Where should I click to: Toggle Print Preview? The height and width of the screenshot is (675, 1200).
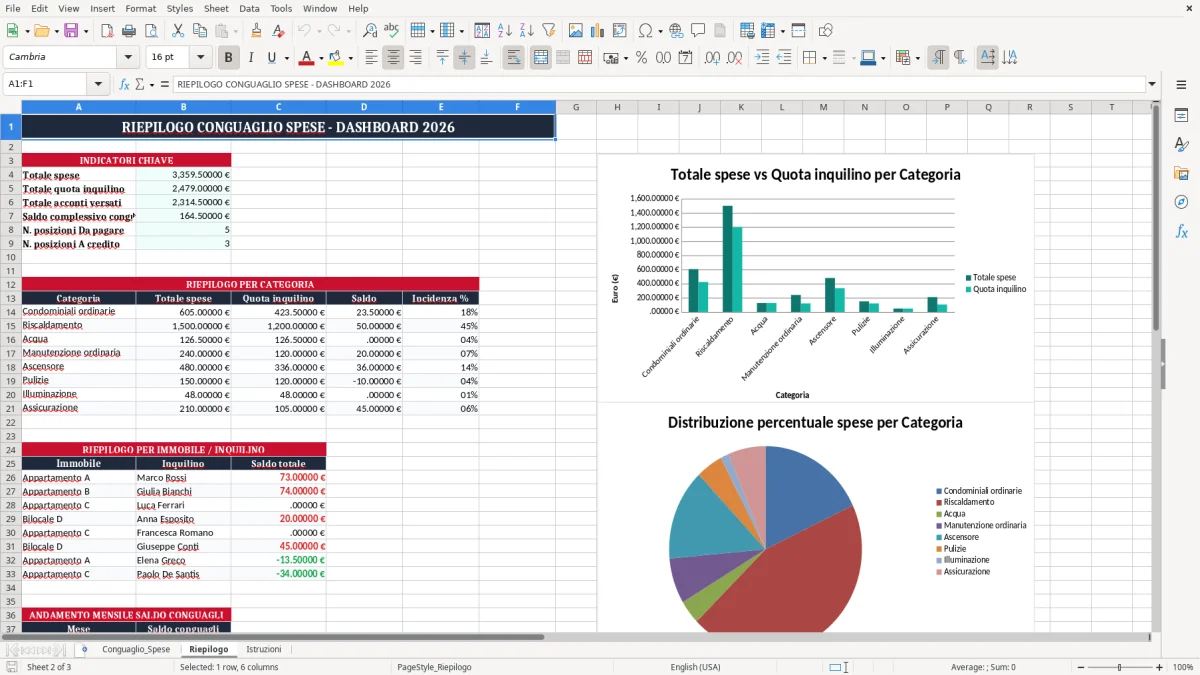click(152, 31)
